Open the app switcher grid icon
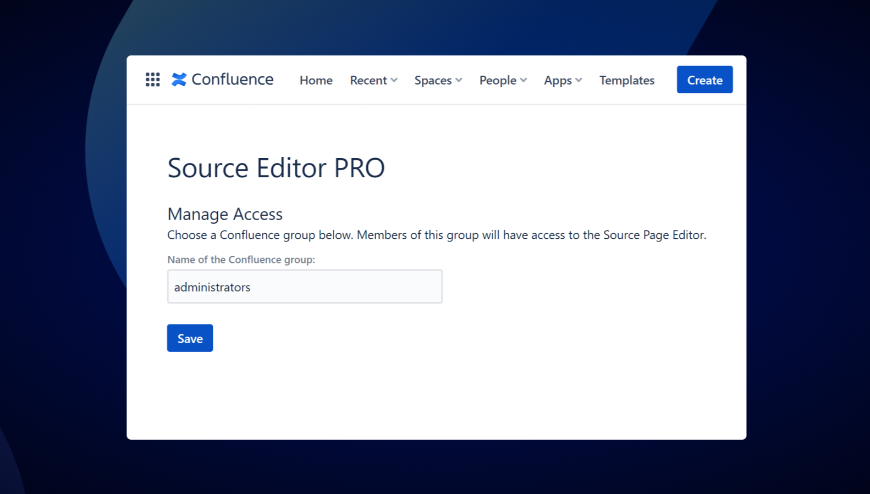 153,80
